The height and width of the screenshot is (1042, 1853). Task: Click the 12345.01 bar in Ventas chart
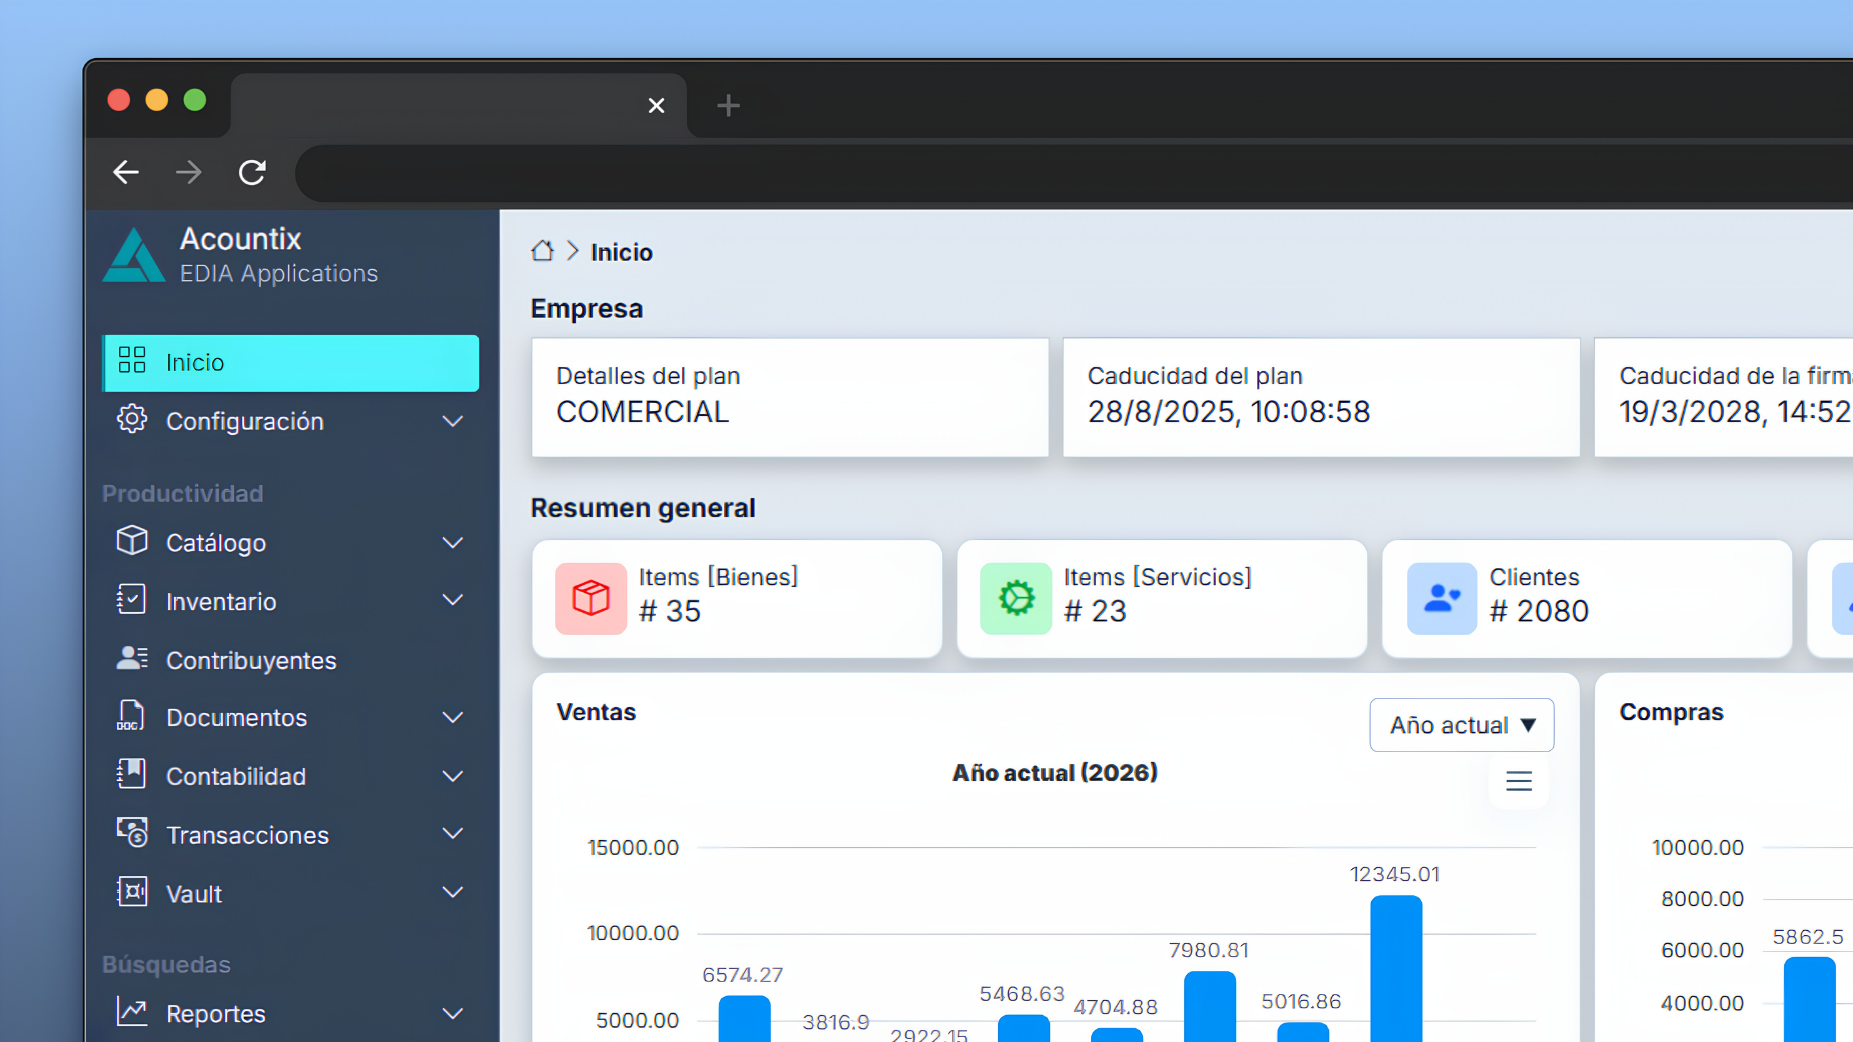[1396, 968]
